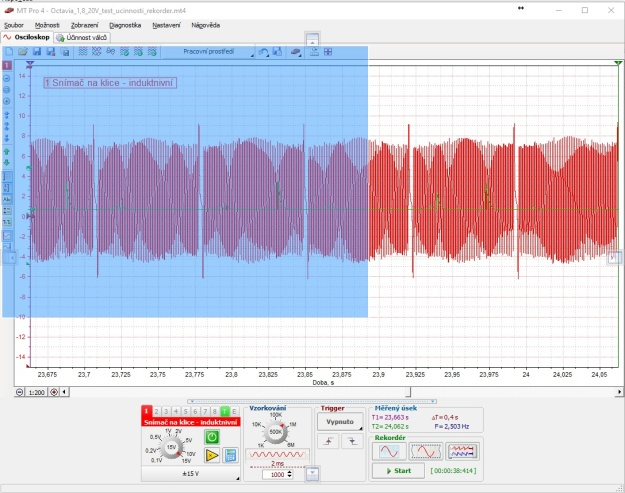Image resolution: width=625 pixels, height=493 pixels.
Task: Click the yellow amplifier triangle icon
Action: click(212, 455)
